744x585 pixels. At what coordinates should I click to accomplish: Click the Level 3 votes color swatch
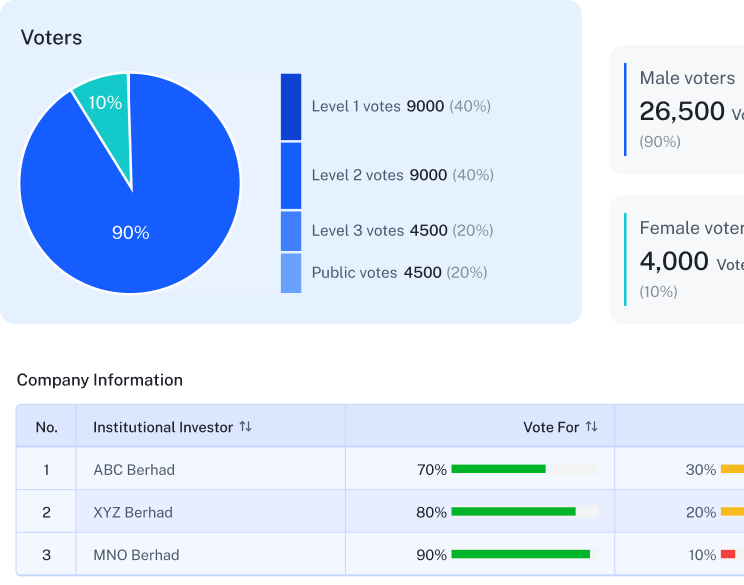291,230
